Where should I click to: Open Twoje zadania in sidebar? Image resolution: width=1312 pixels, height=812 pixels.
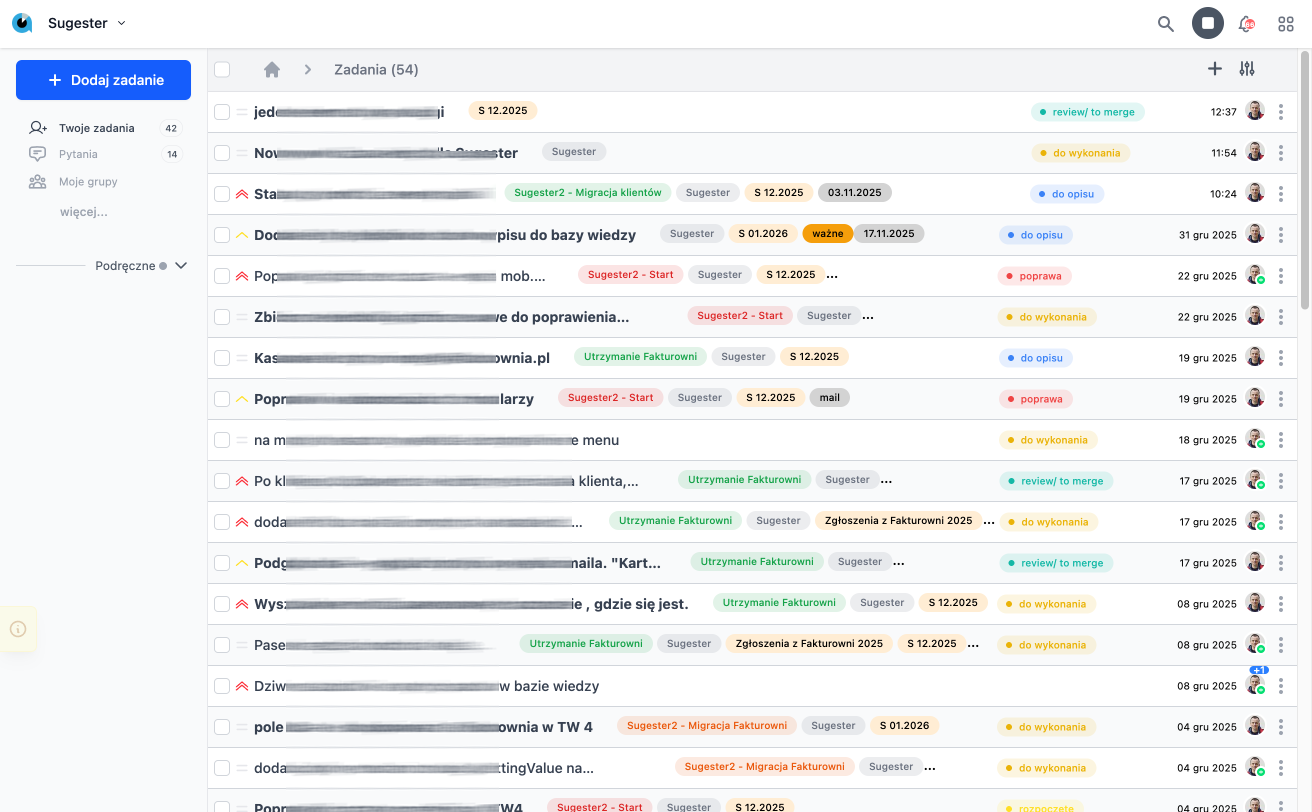point(96,128)
